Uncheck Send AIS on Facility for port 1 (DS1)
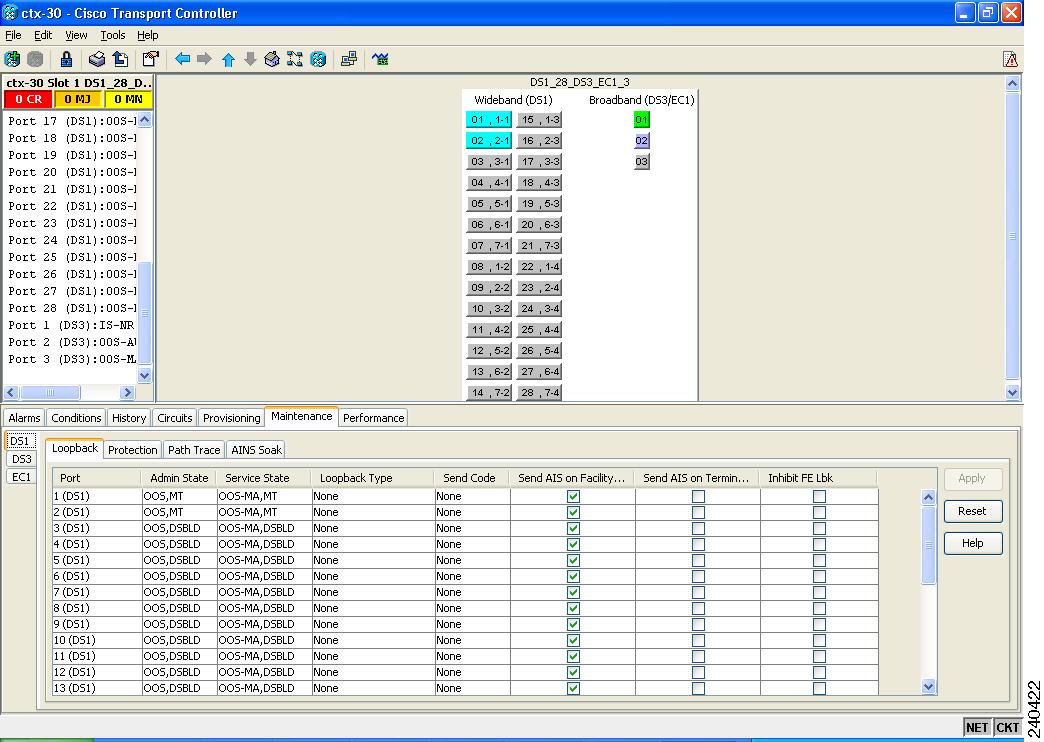Screen dimensions: 1044x742 click(x=573, y=496)
